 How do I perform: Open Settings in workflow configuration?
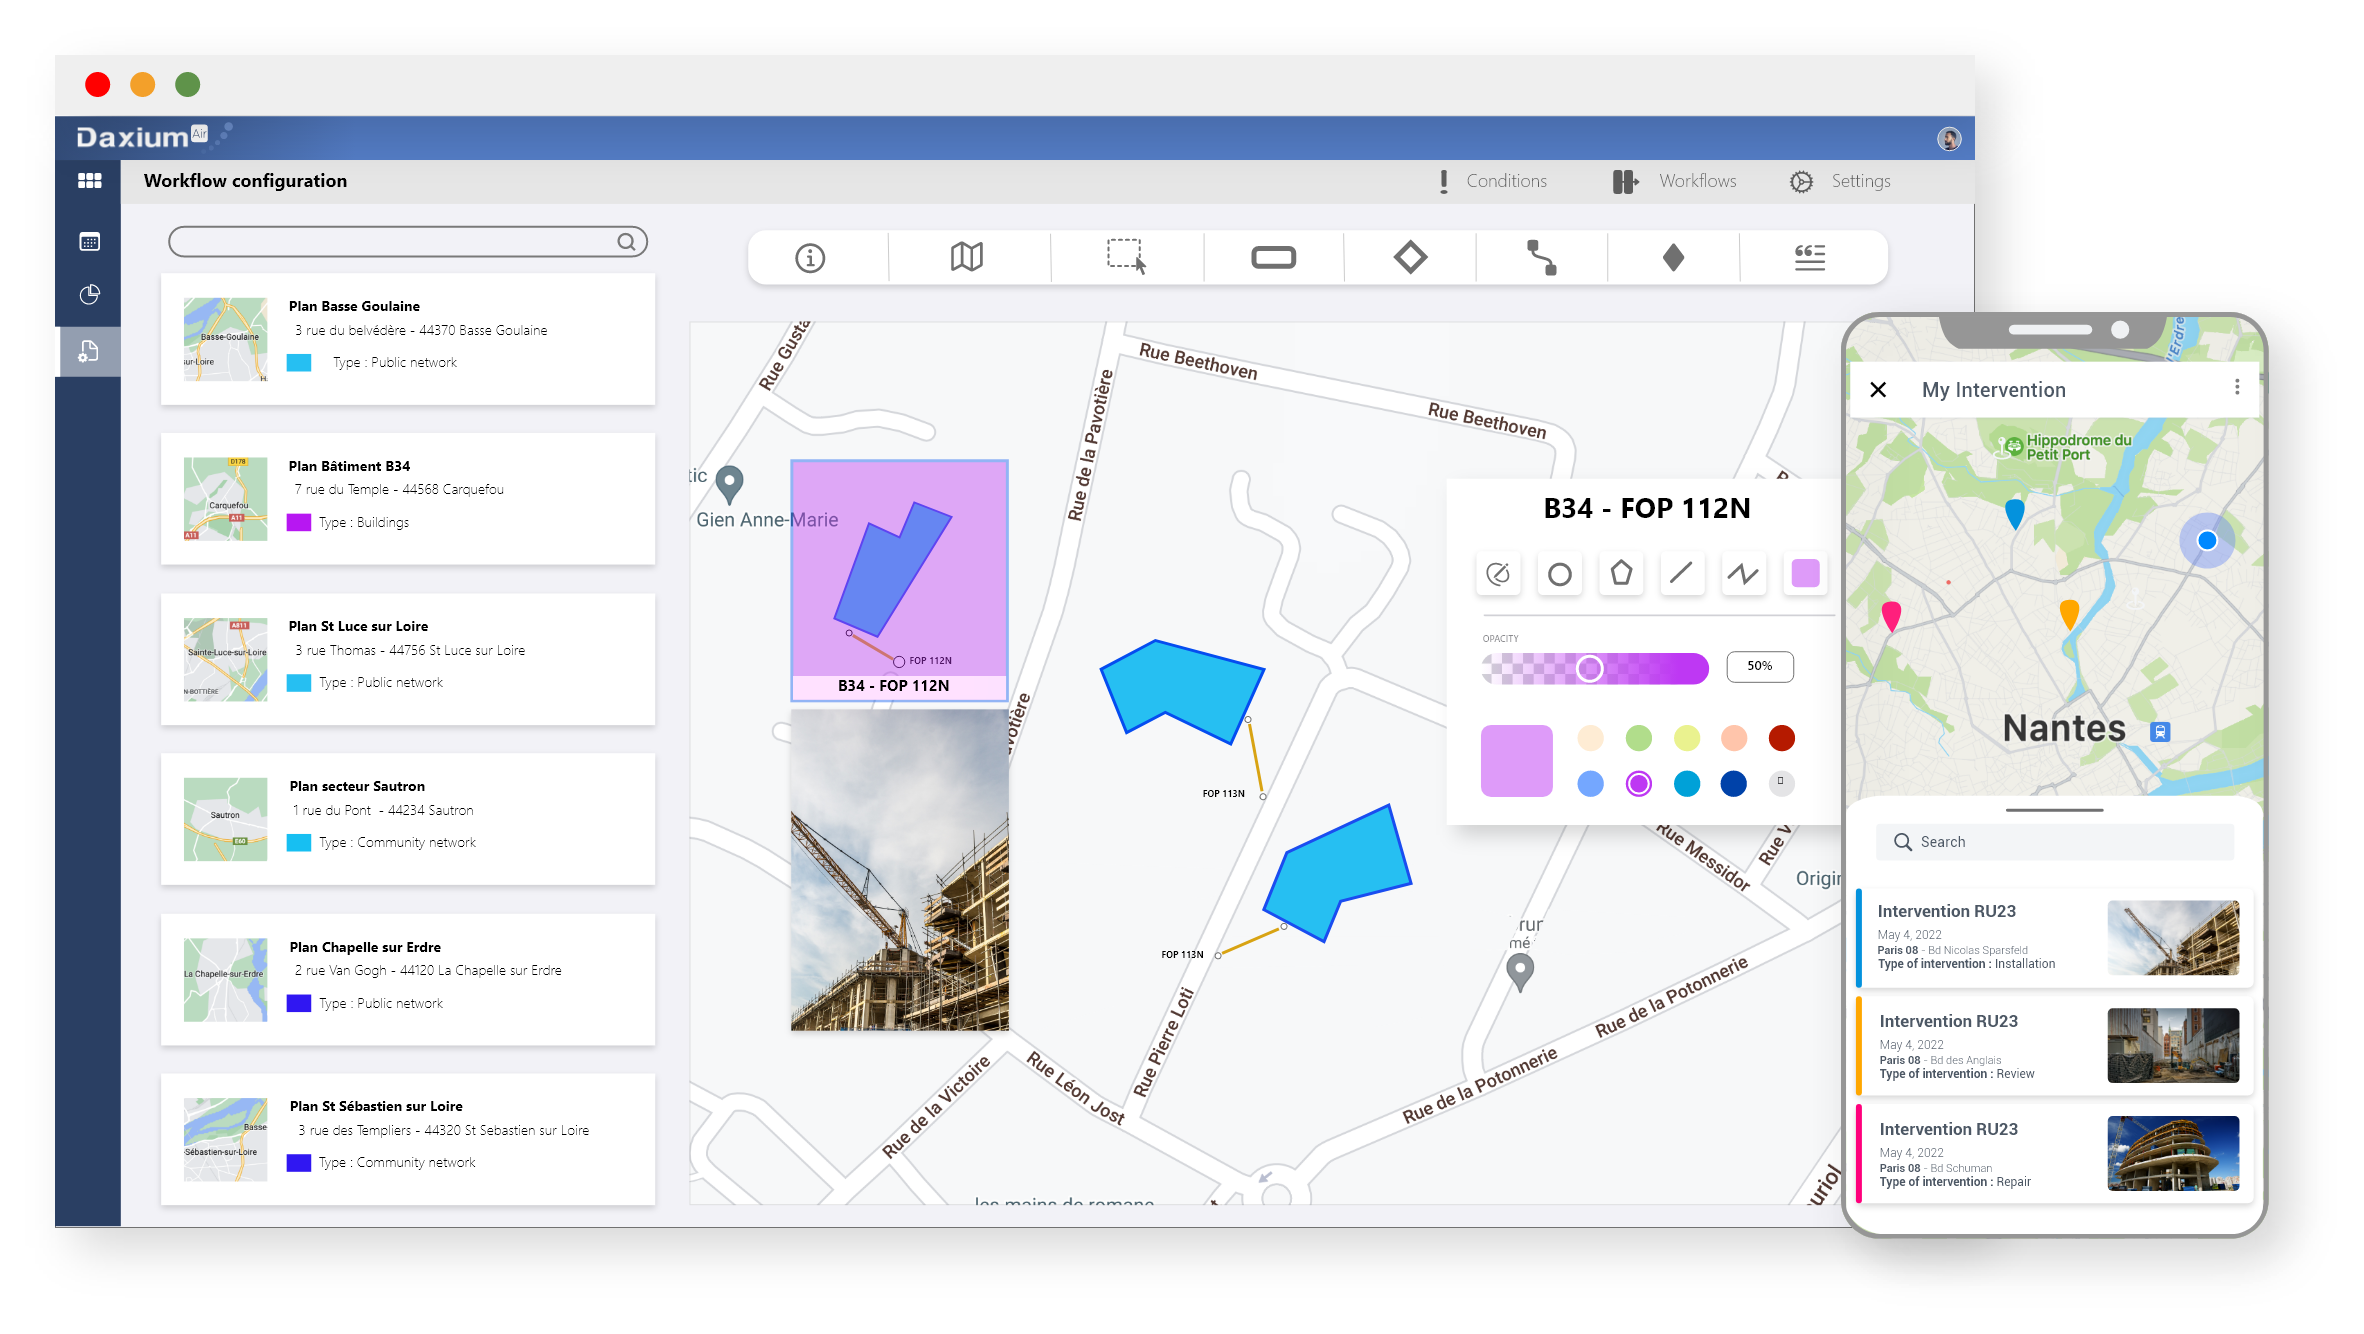coord(1840,180)
